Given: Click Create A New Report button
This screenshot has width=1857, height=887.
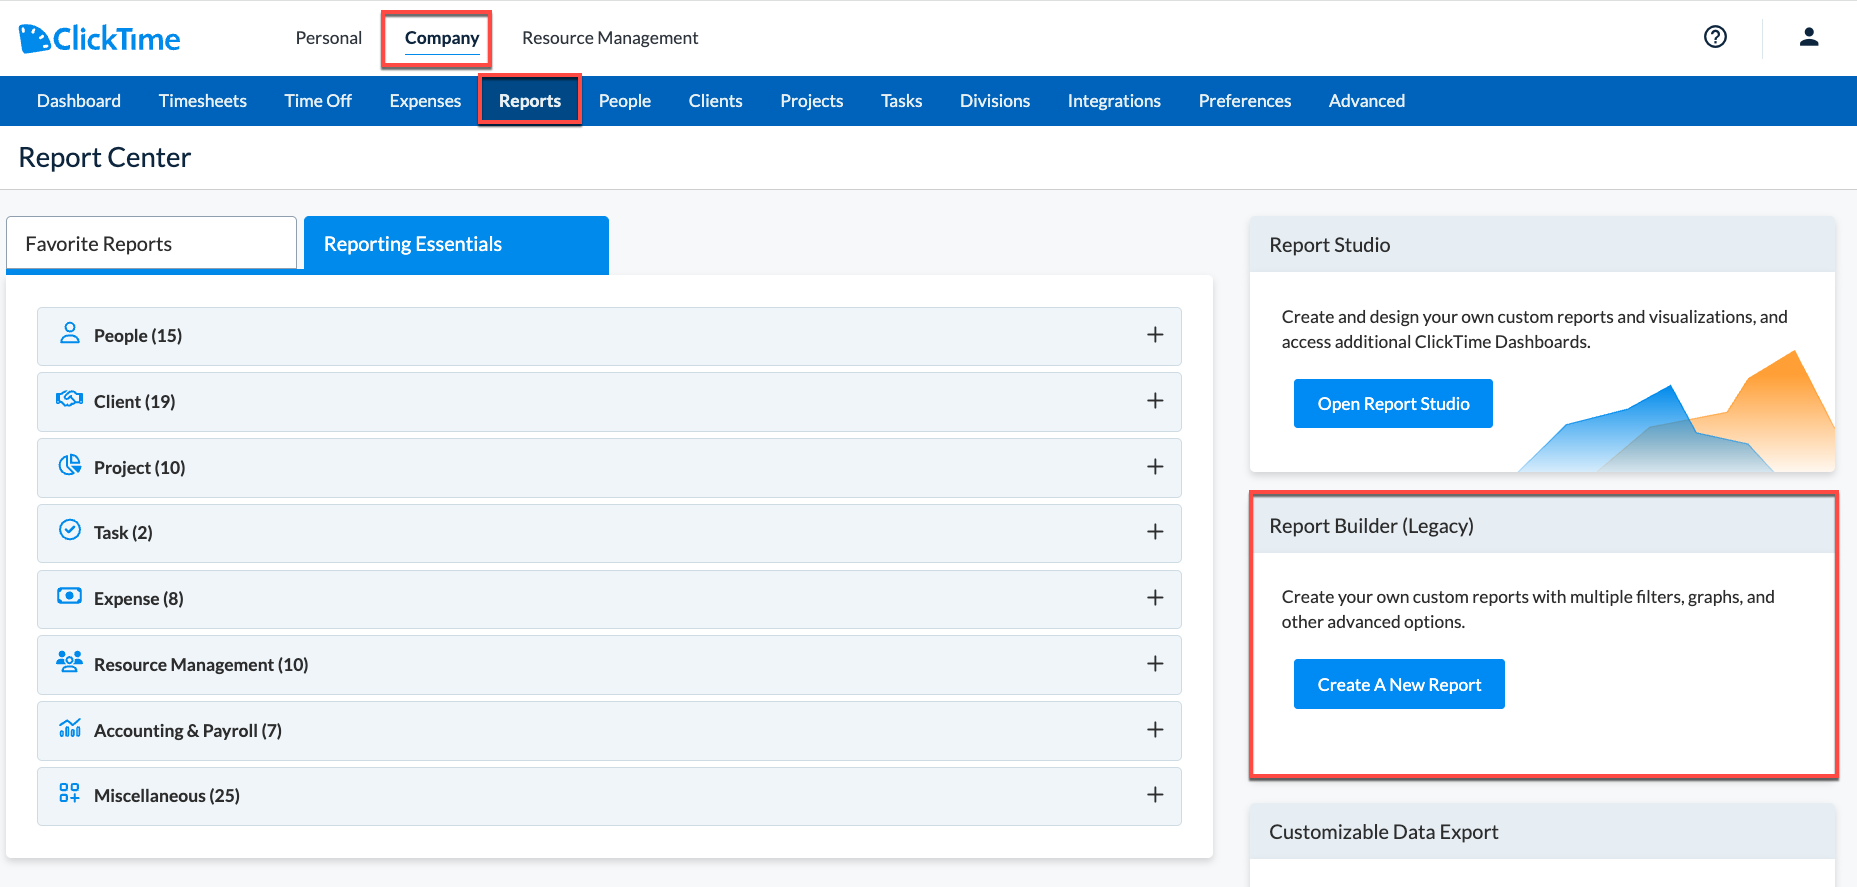Looking at the screenshot, I should pyautogui.click(x=1399, y=684).
